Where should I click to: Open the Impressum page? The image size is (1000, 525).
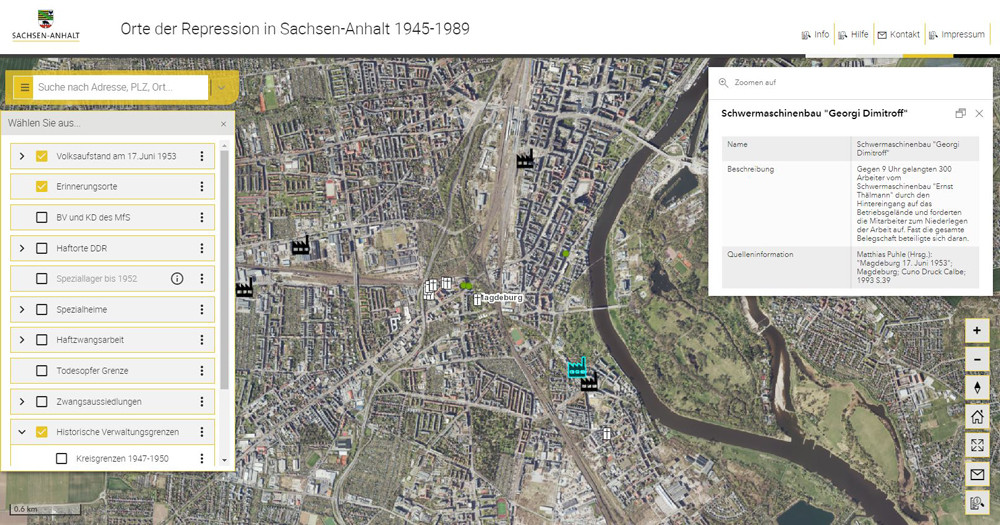[956, 35]
